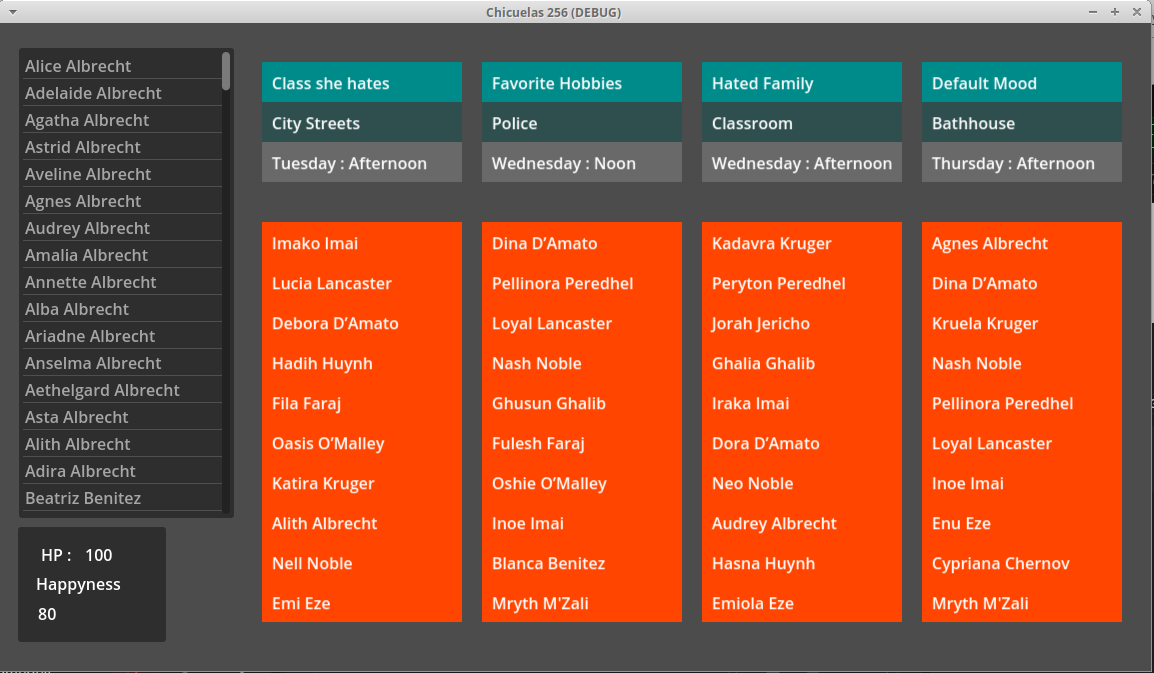Click Wednesday : Noon time slot
This screenshot has height=673, width=1154.
[x=581, y=163]
